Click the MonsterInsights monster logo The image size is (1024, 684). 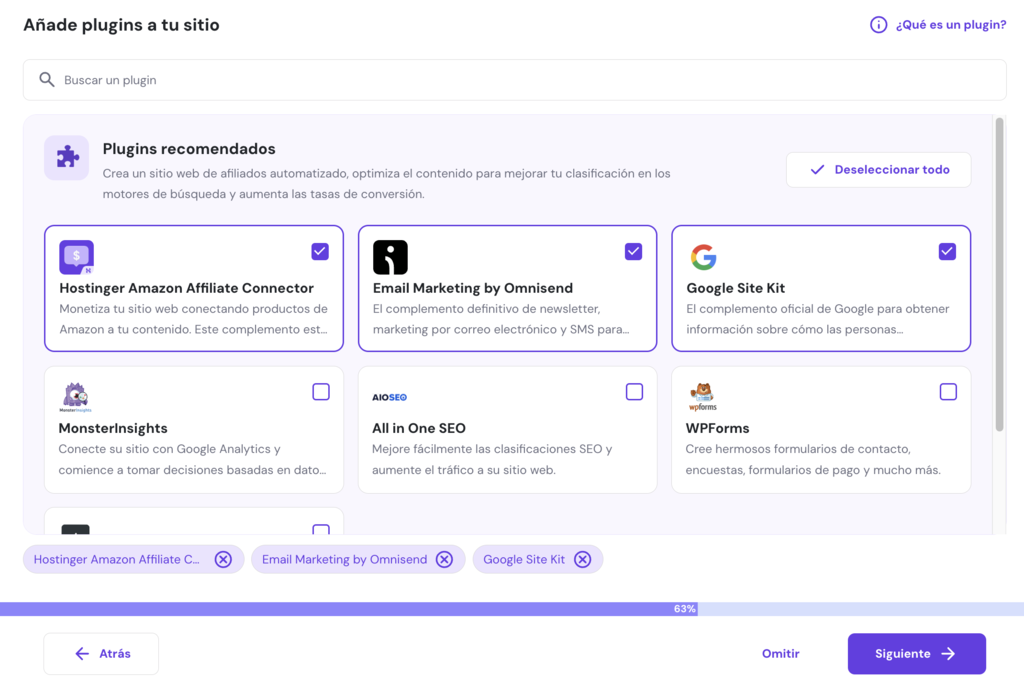(x=75, y=397)
